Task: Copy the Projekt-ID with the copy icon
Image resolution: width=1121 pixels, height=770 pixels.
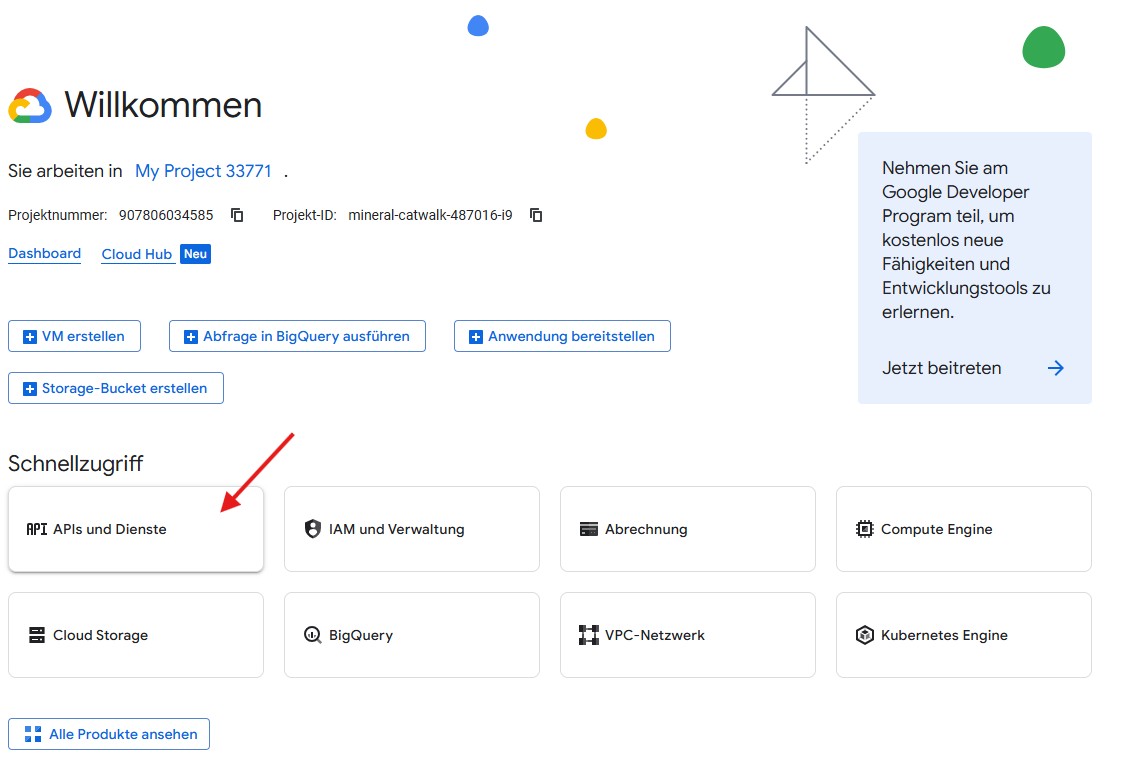Action: [x=536, y=215]
